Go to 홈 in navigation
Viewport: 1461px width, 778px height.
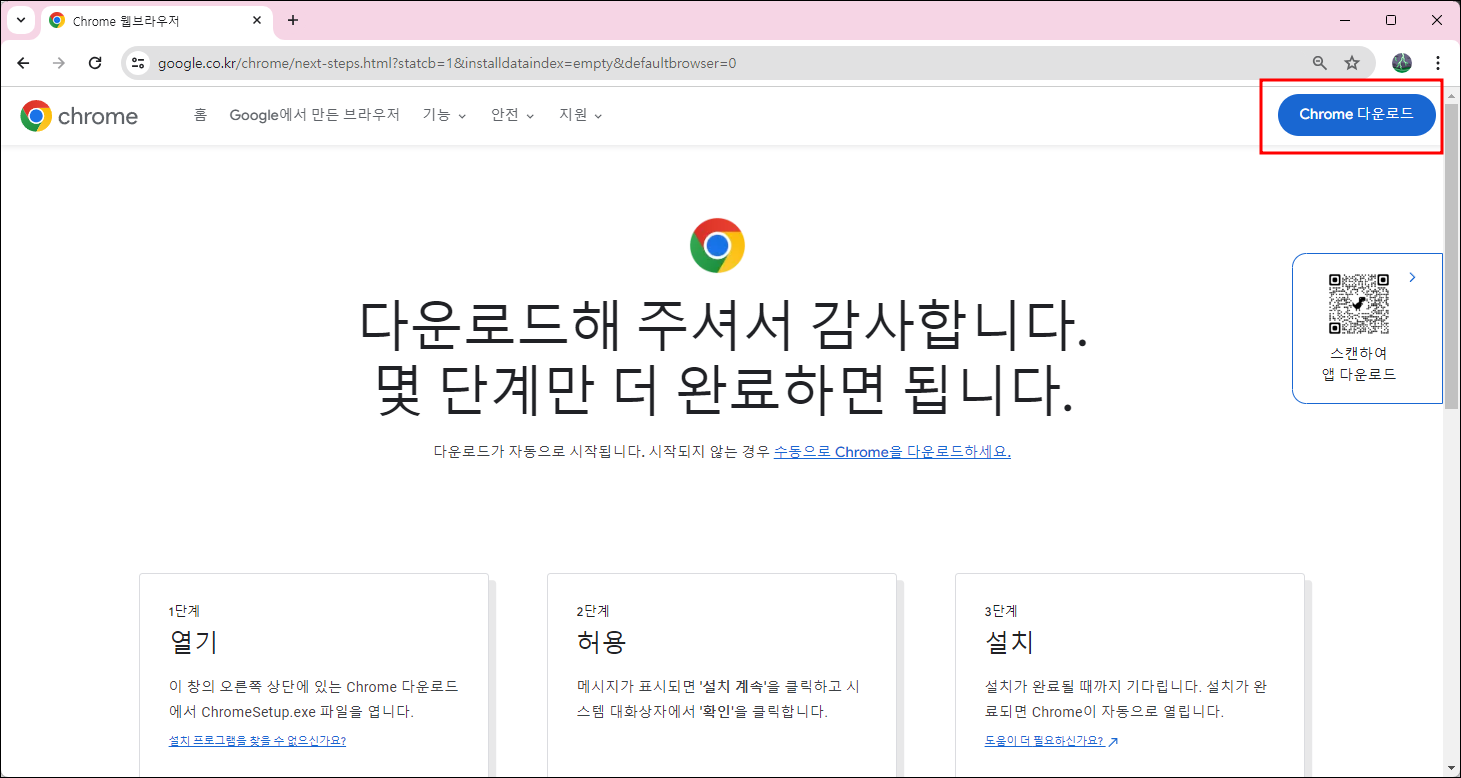tap(200, 115)
